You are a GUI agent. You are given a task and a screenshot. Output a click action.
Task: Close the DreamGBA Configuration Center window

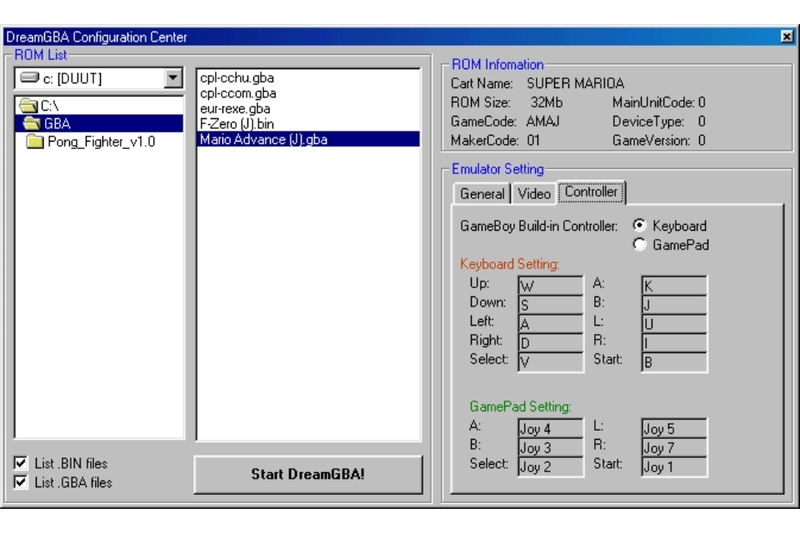787,37
